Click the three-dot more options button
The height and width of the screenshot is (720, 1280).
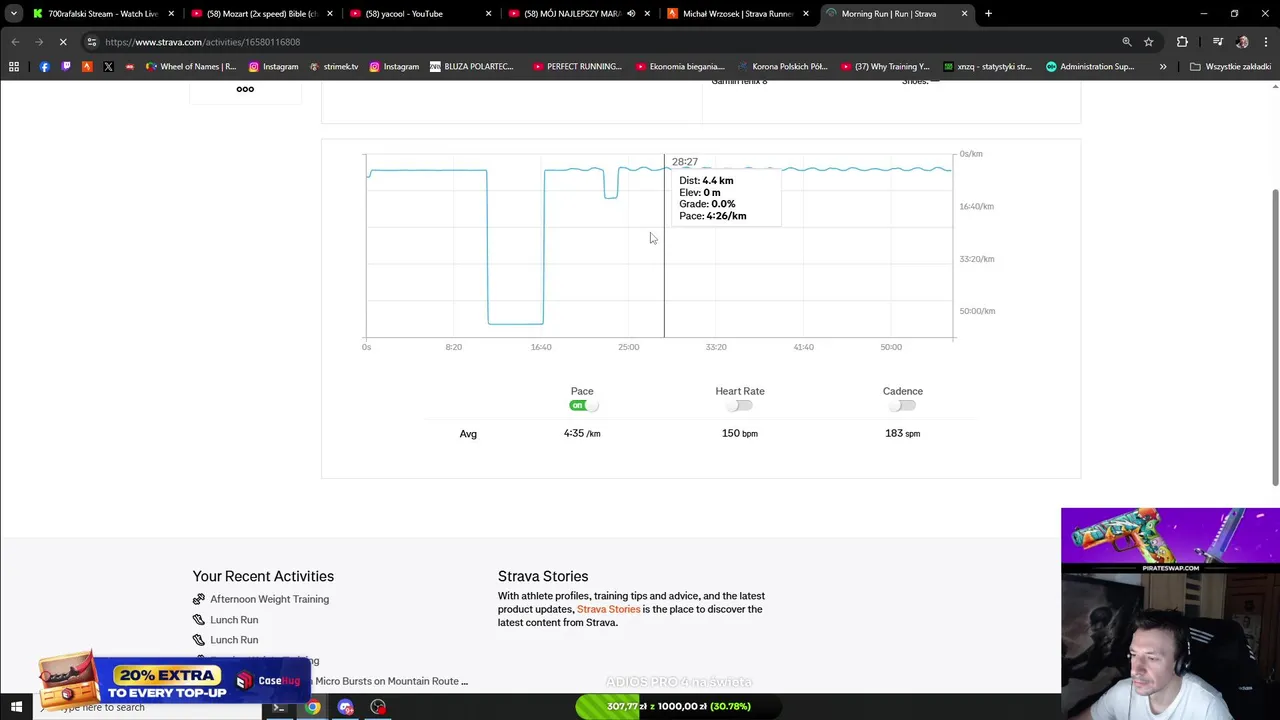click(245, 89)
